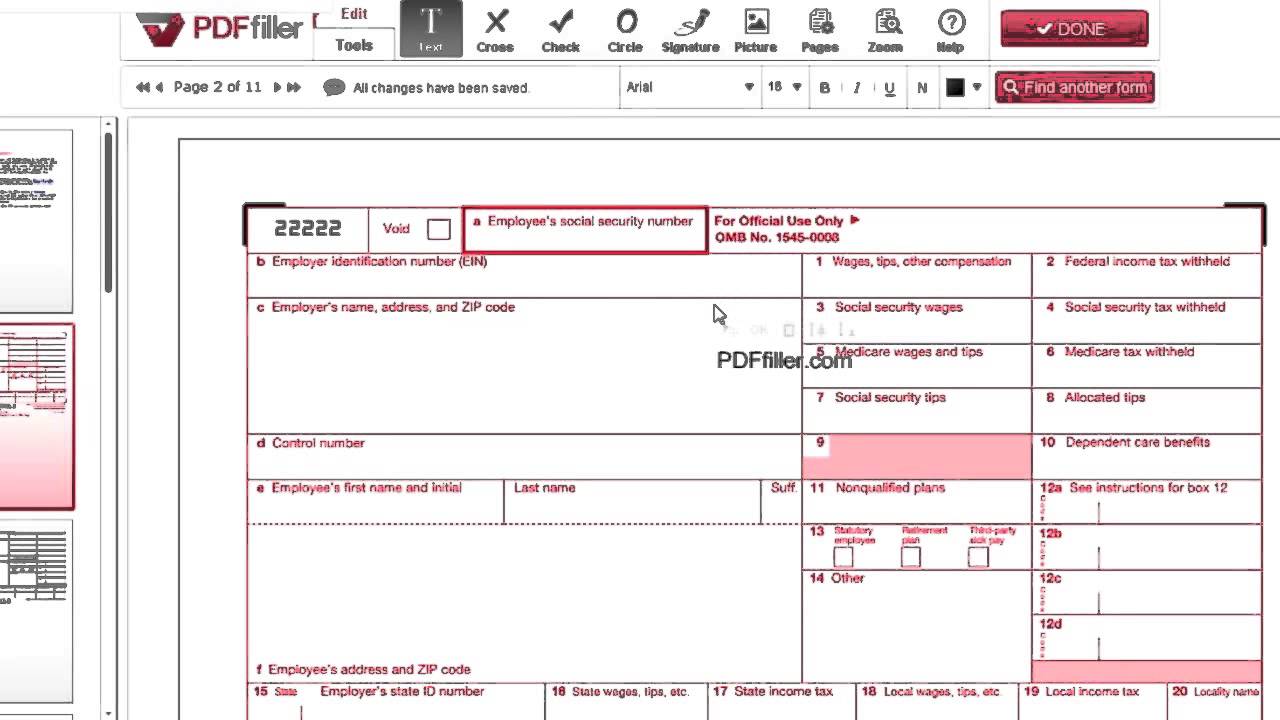
Task: Click Social security tips box
Action: [x=917, y=411]
